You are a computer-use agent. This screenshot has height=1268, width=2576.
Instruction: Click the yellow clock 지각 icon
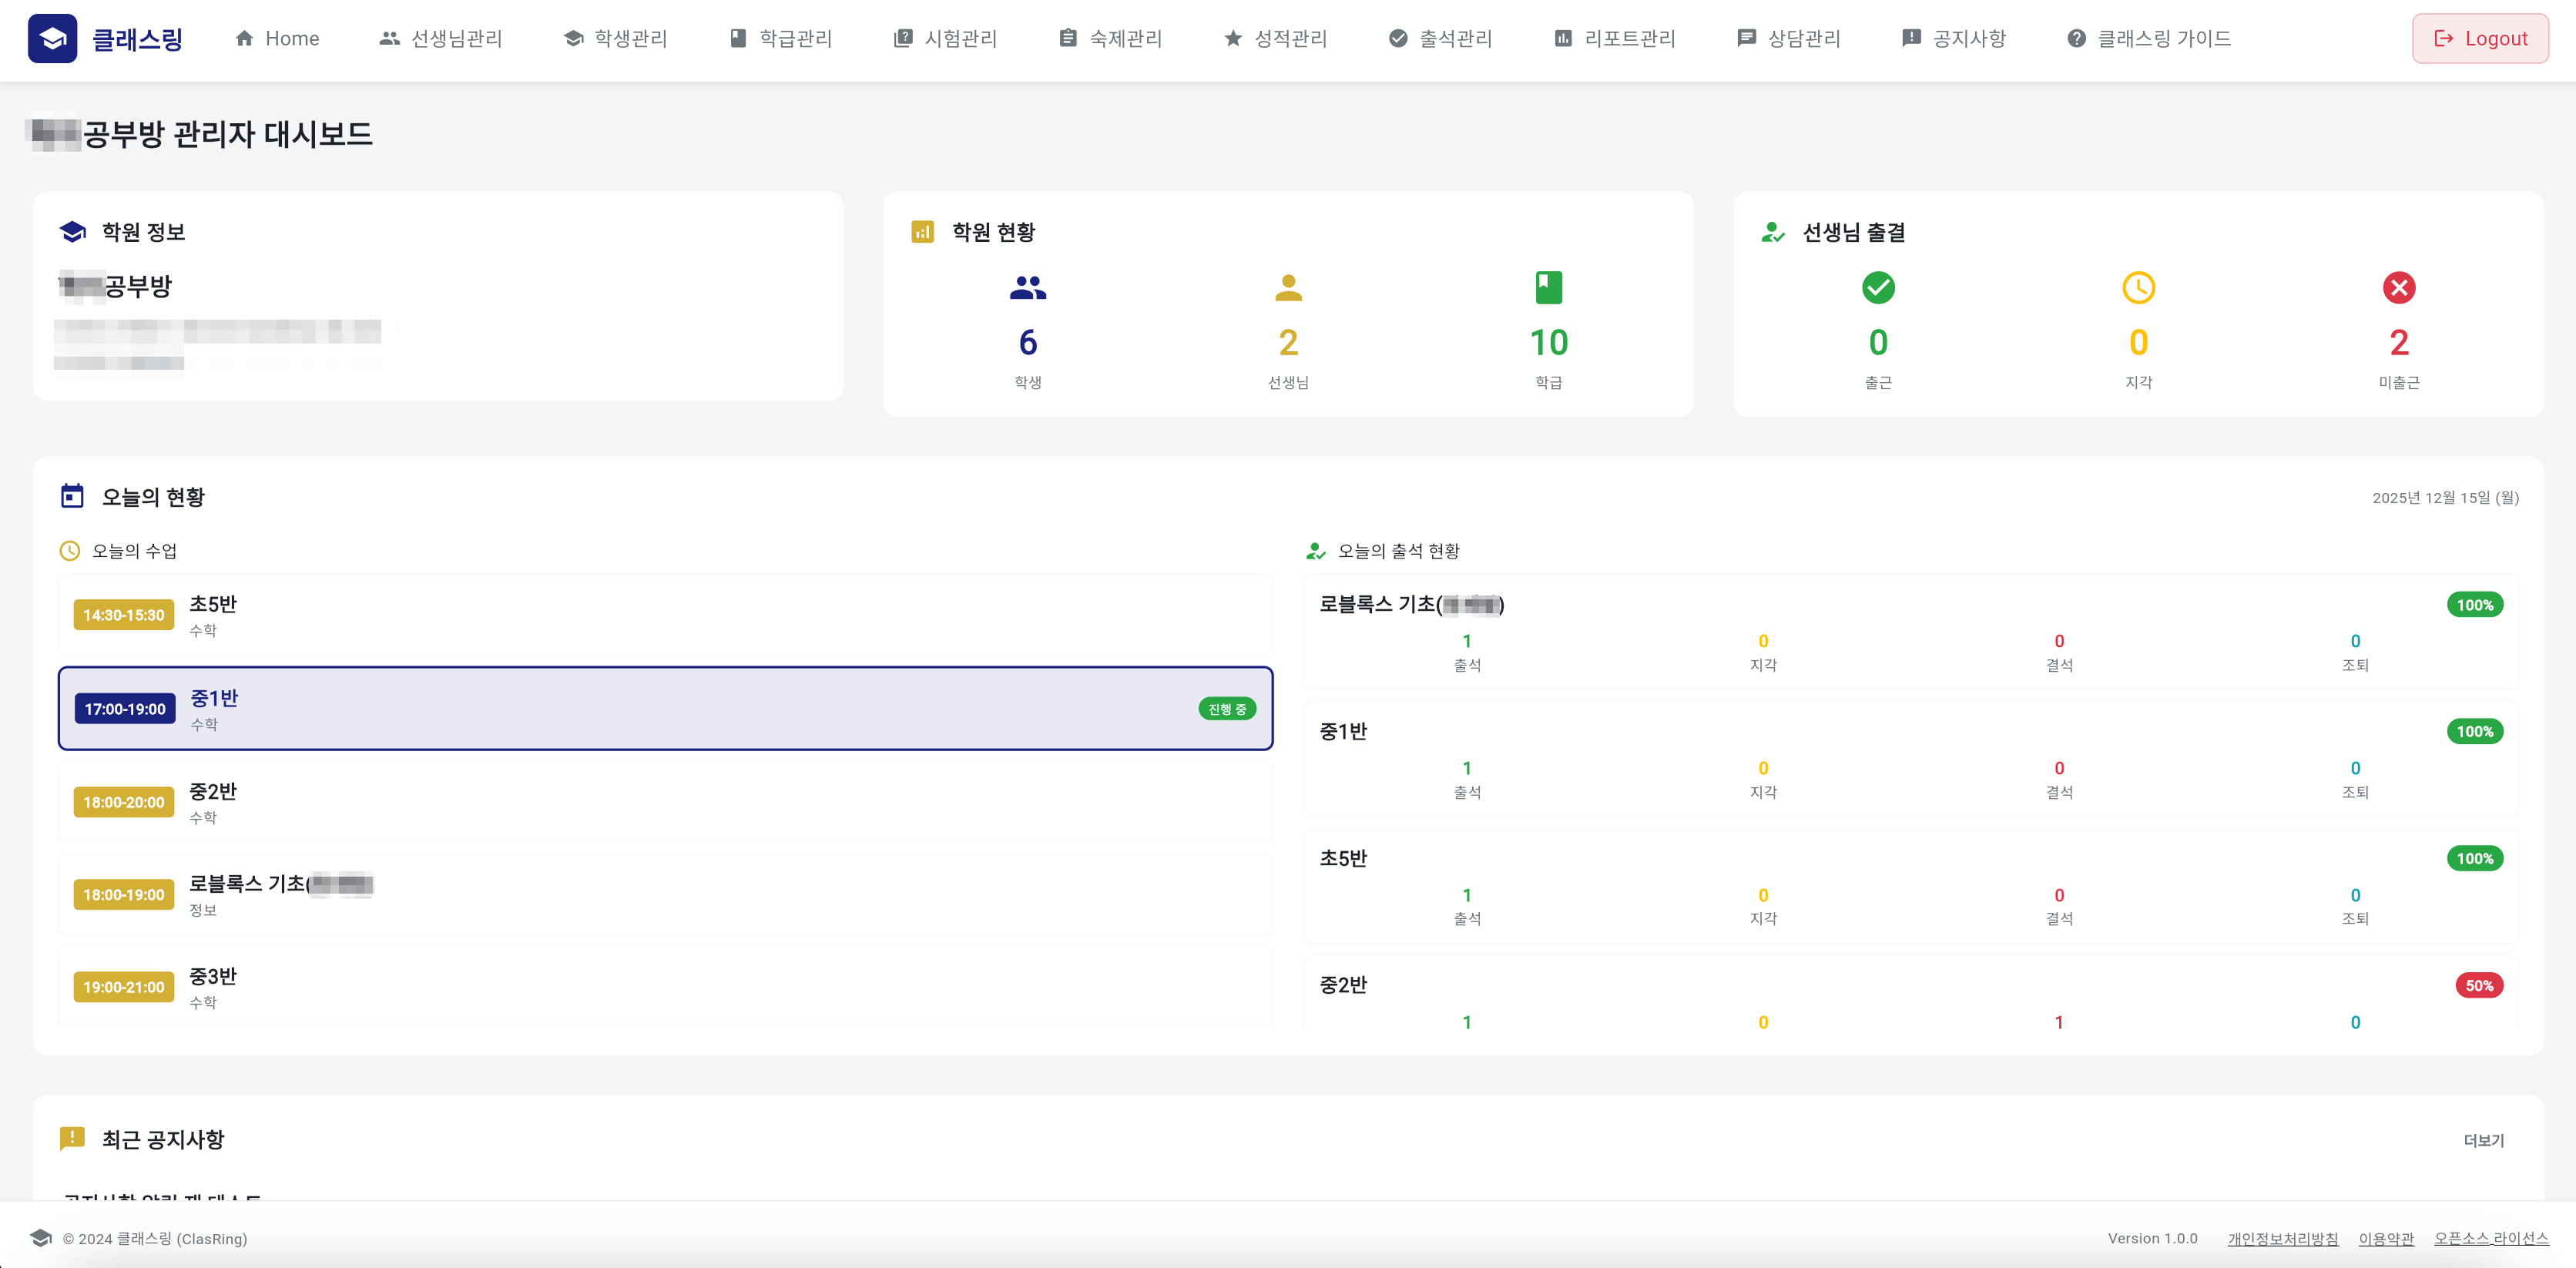pyautogui.click(x=2138, y=288)
